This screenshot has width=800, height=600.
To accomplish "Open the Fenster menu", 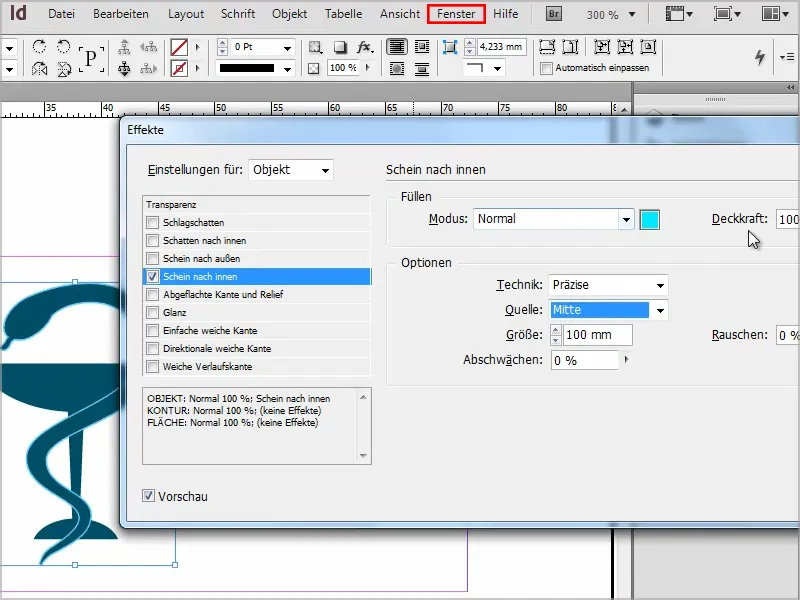I will (456, 14).
